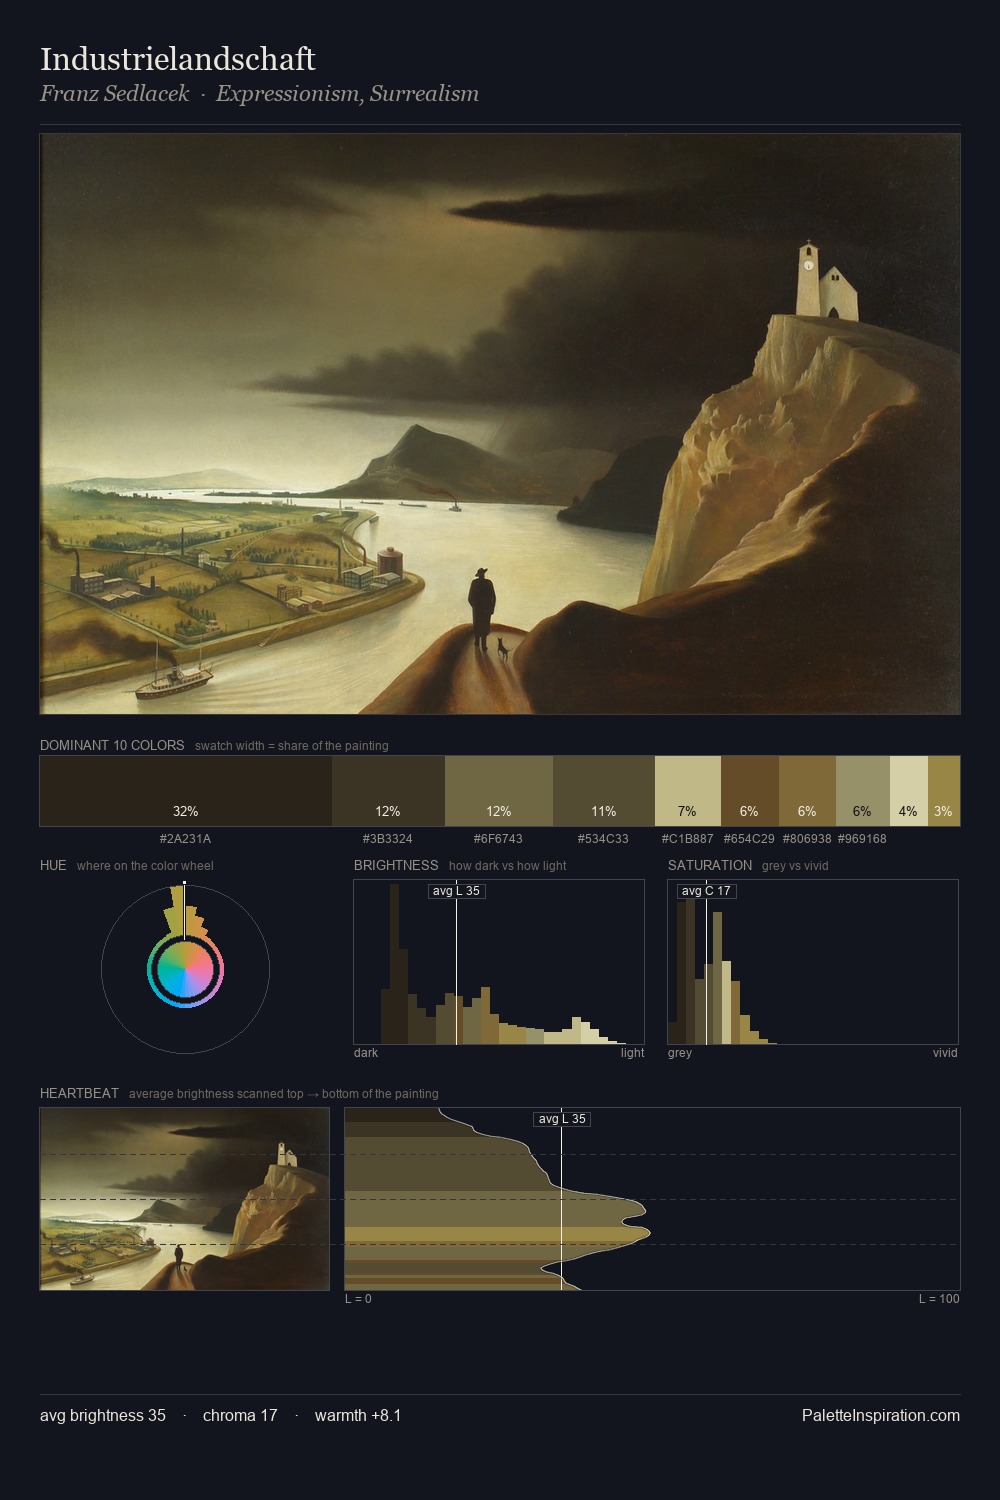Select the 7% swatch #C1B887

click(x=688, y=791)
